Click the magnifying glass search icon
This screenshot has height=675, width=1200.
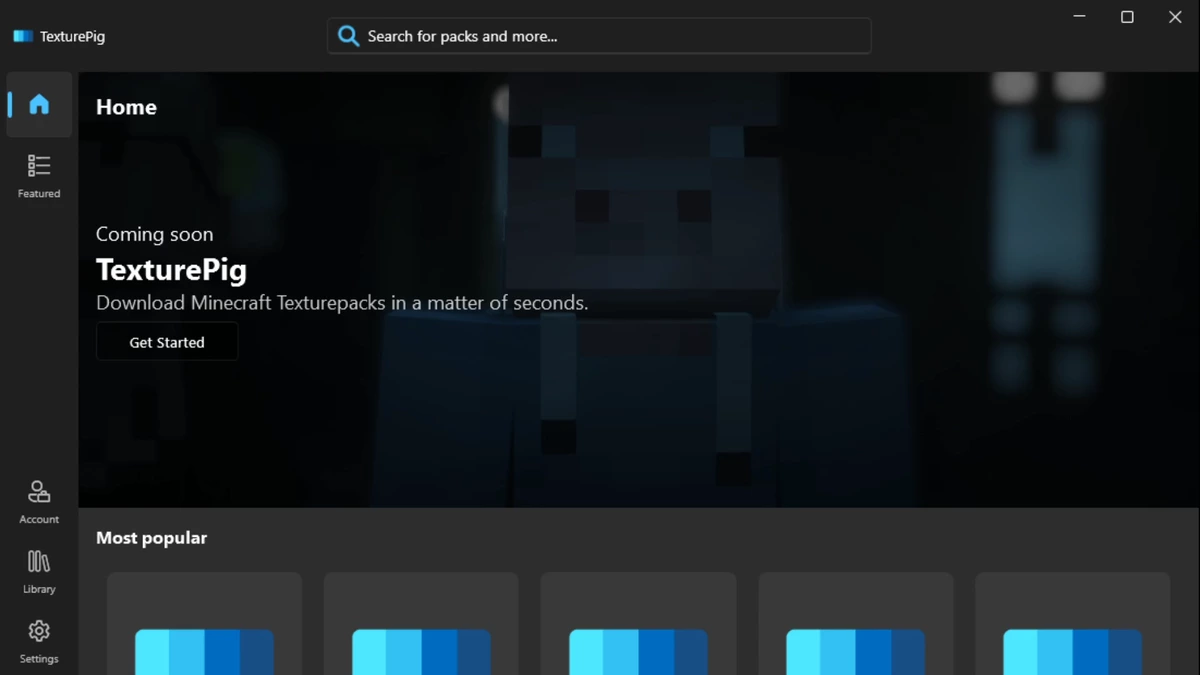click(348, 35)
